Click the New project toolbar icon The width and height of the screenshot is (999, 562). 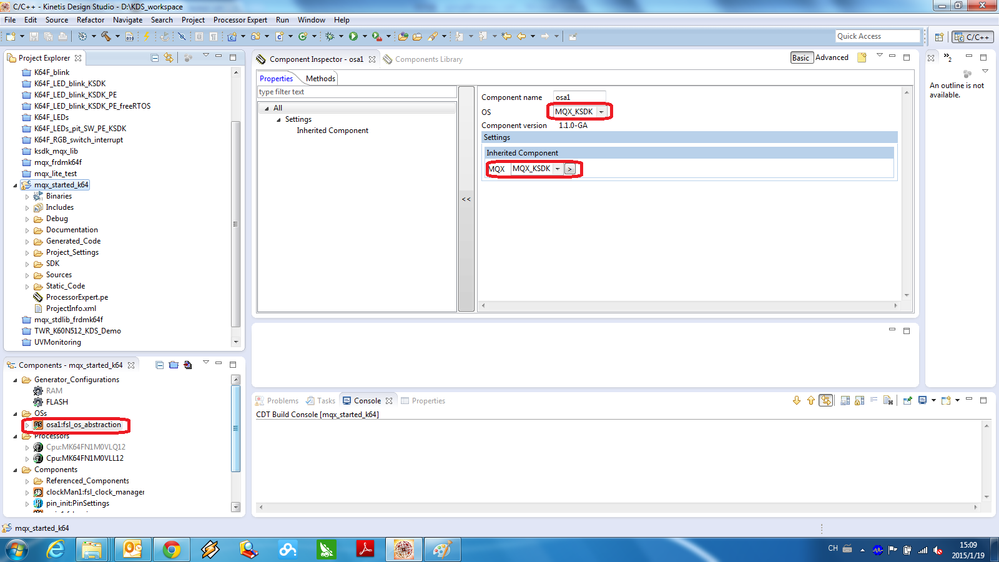11,36
